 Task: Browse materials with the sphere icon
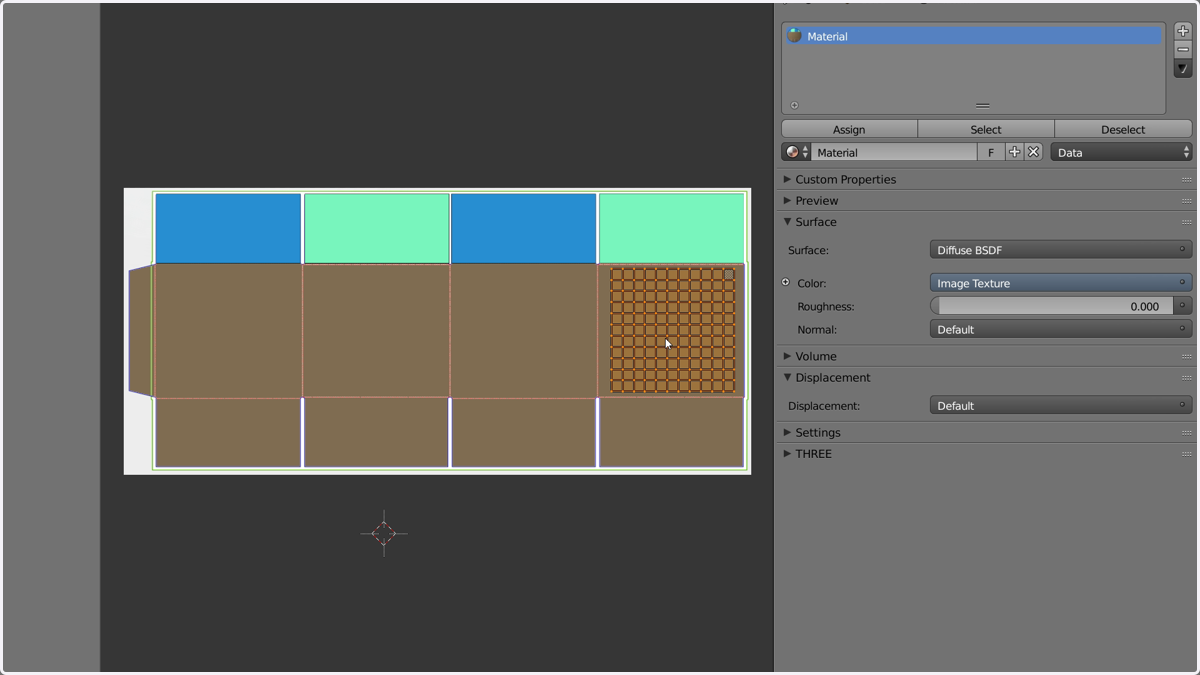(x=797, y=152)
